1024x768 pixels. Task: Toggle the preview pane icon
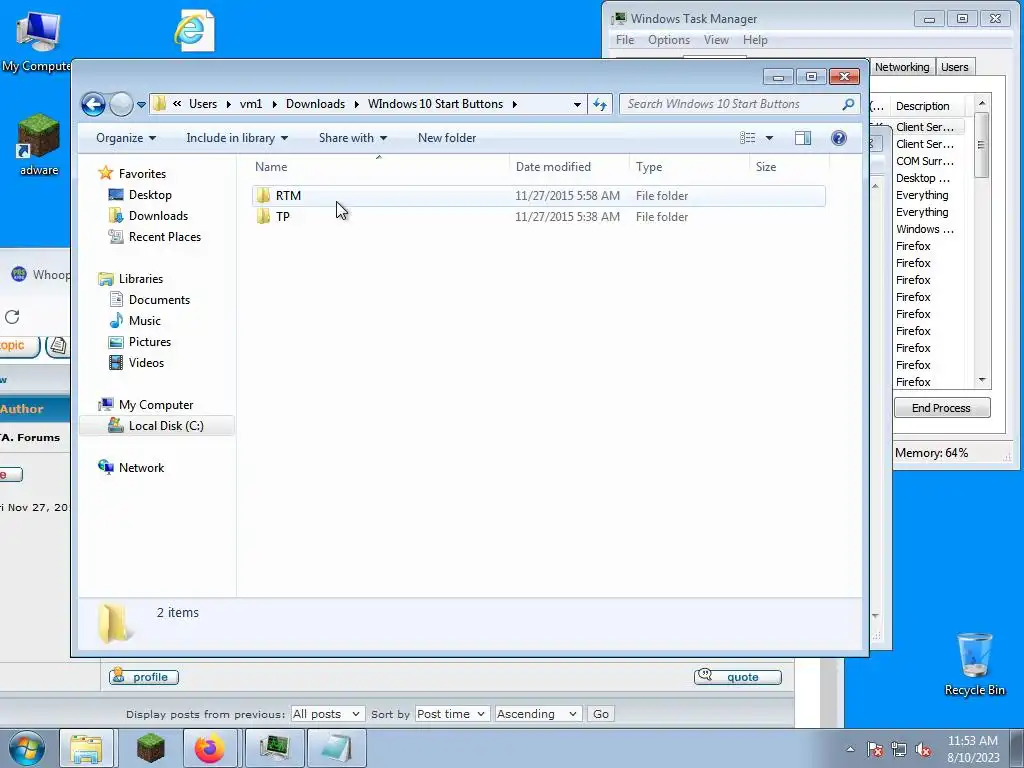(x=803, y=138)
